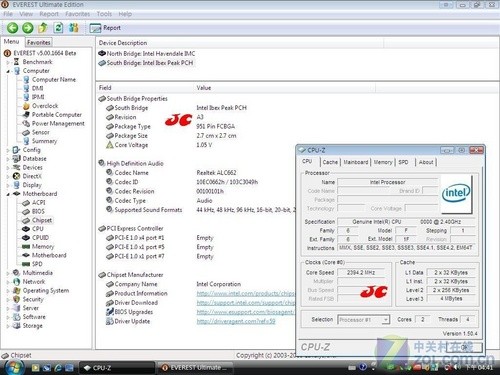The height and width of the screenshot is (375, 500).
Task: Select Overclock in the tree
Action: point(45,106)
